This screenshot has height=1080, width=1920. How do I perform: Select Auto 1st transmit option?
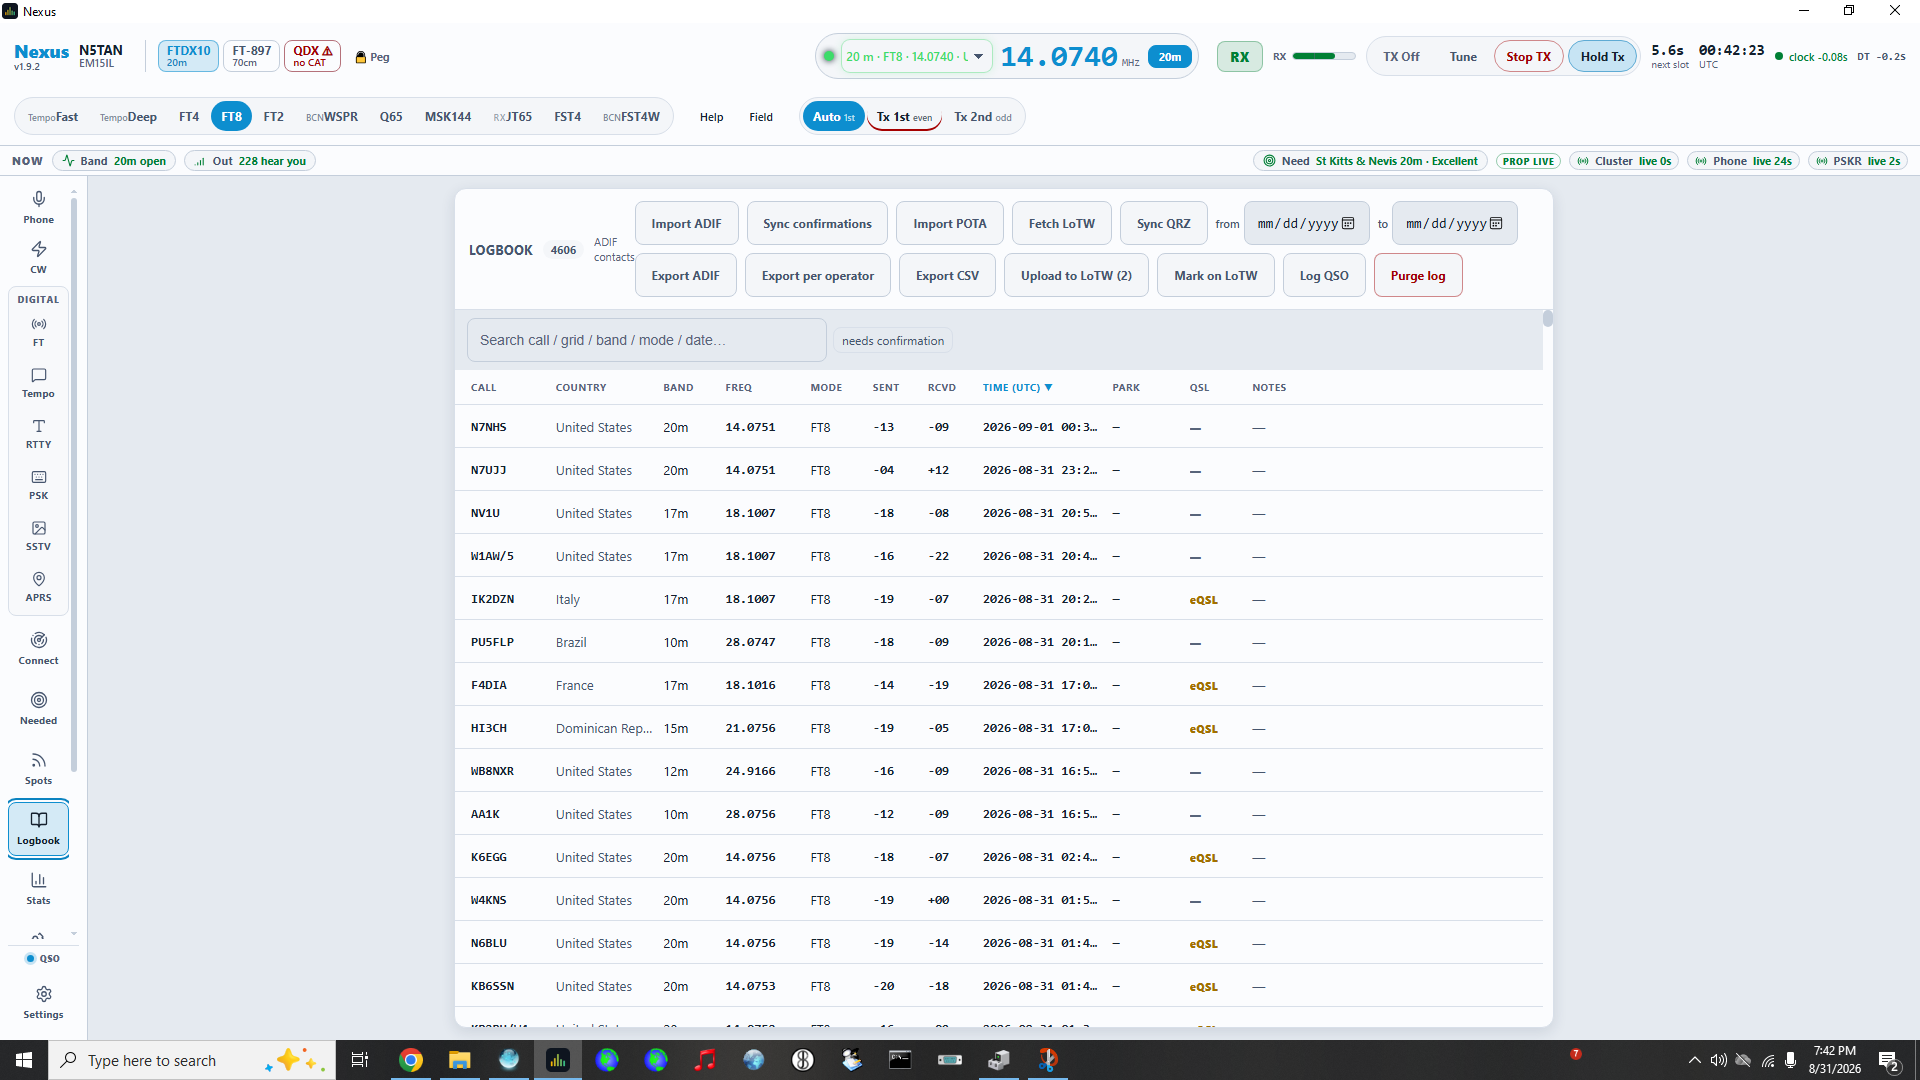(x=833, y=117)
